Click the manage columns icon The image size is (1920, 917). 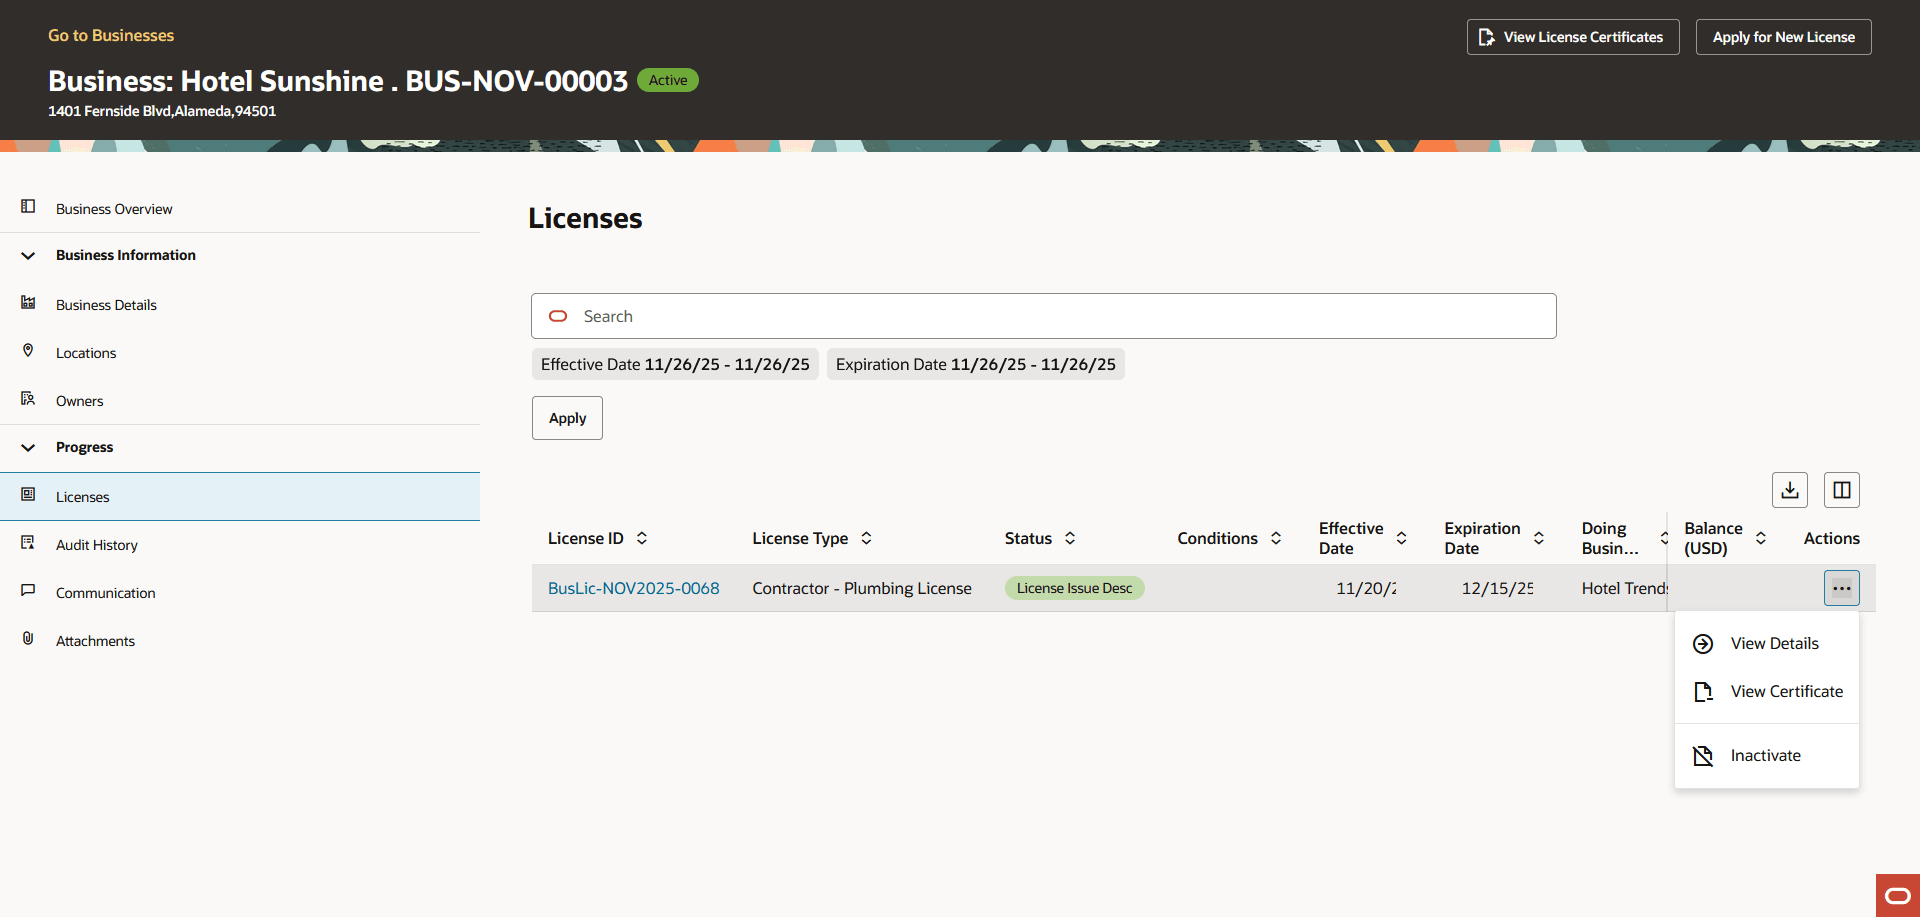point(1843,490)
